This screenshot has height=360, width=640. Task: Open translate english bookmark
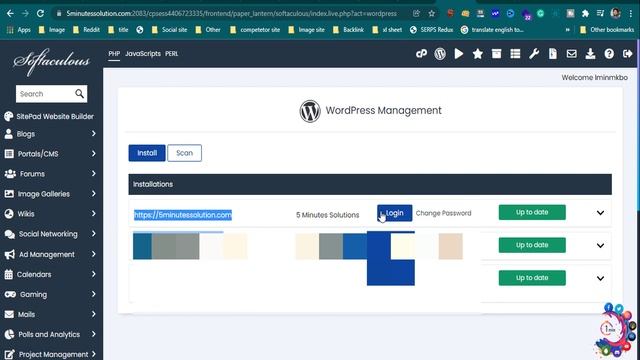tap(492, 30)
